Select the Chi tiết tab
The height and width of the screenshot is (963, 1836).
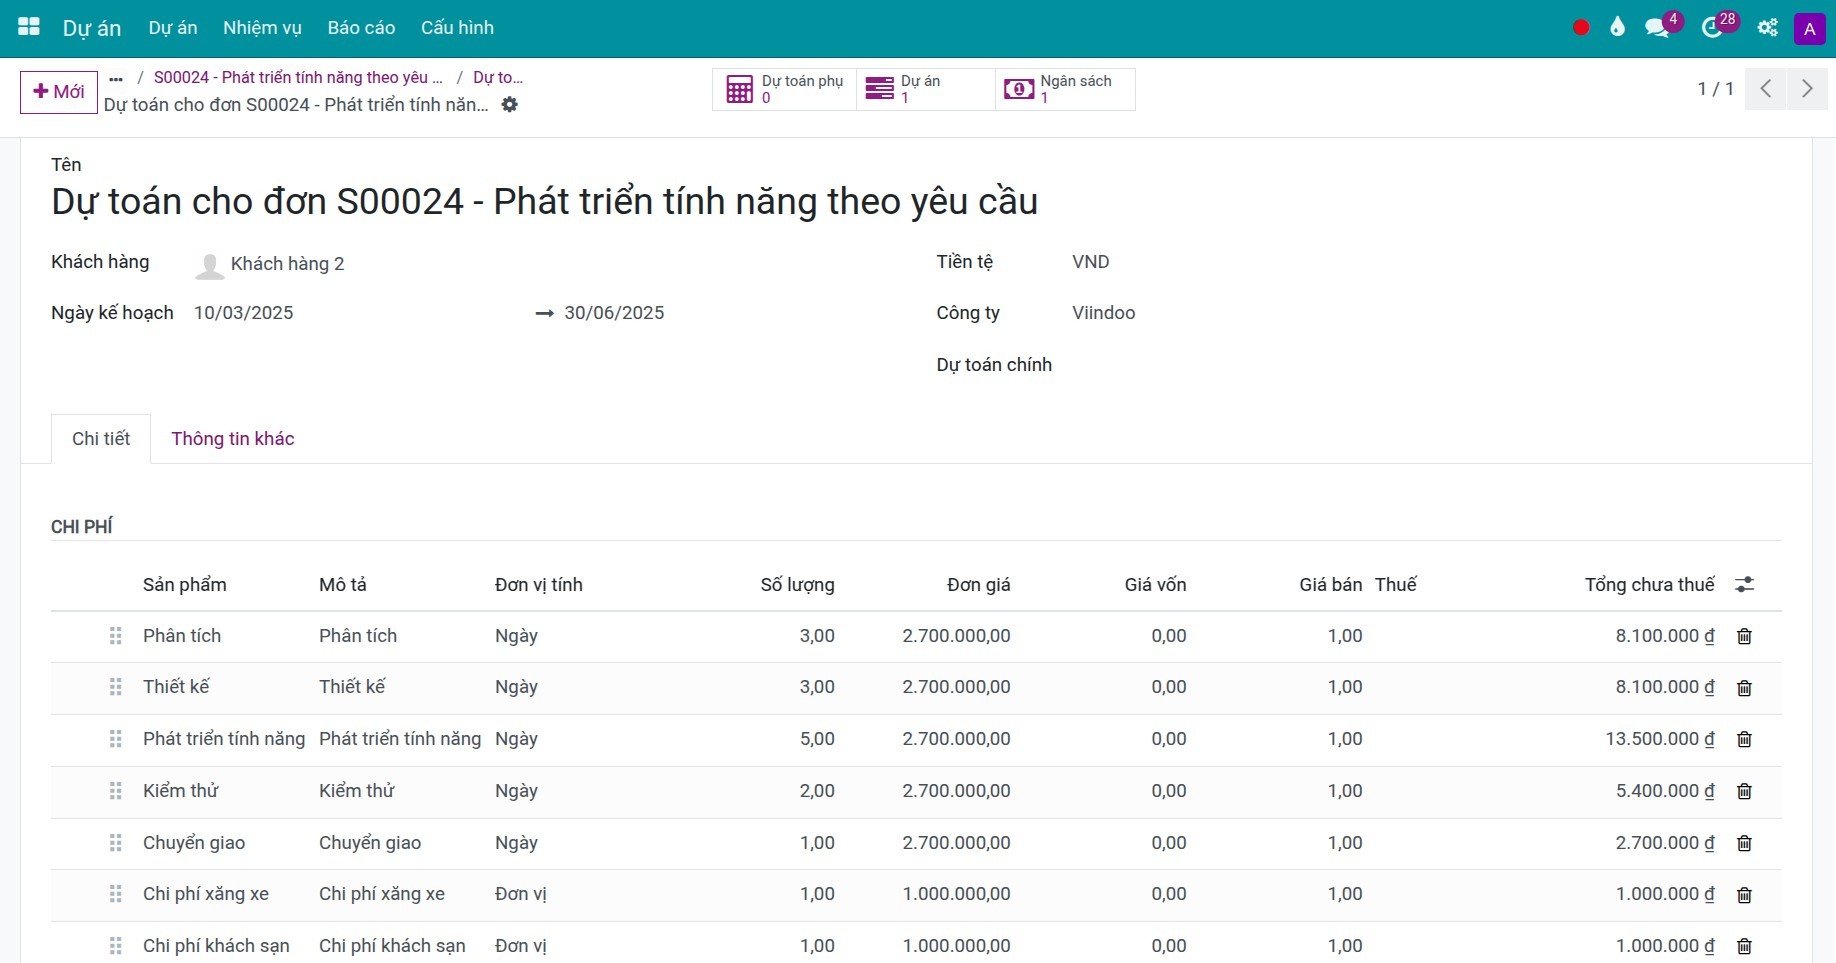point(101,439)
